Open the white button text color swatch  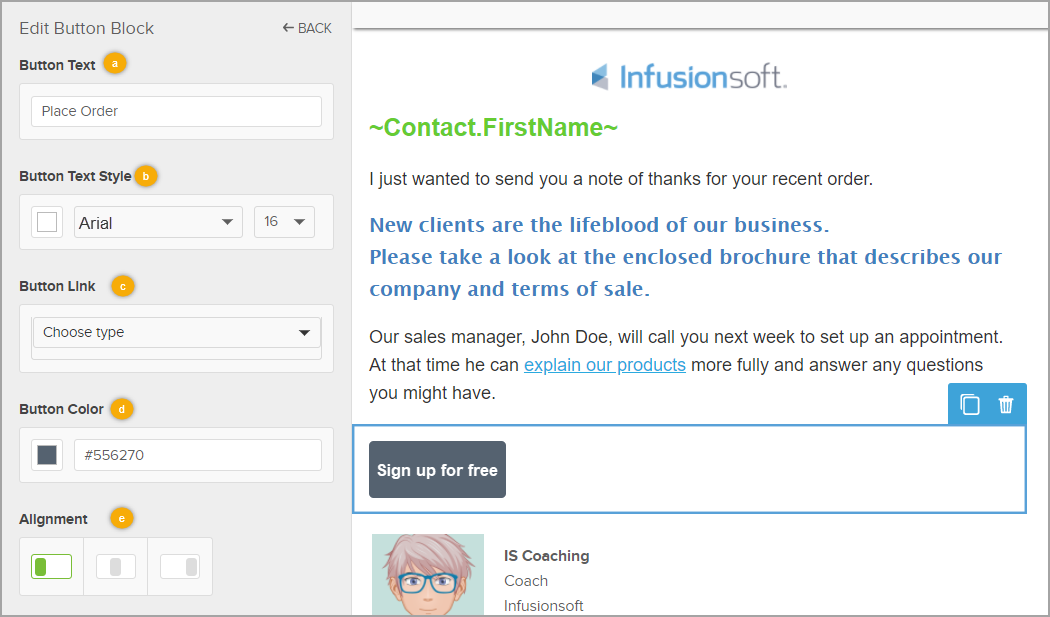pos(47,222)
